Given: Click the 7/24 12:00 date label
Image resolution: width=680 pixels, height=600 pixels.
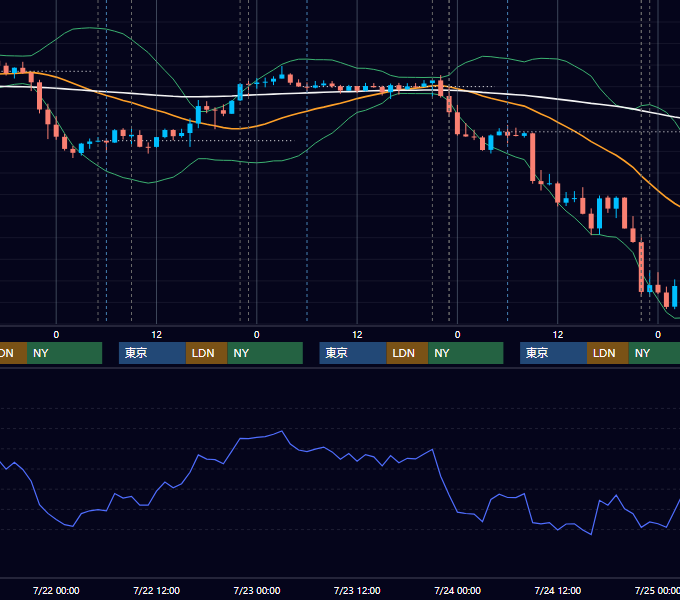Looking at the screenshot, I should (558, 590).
